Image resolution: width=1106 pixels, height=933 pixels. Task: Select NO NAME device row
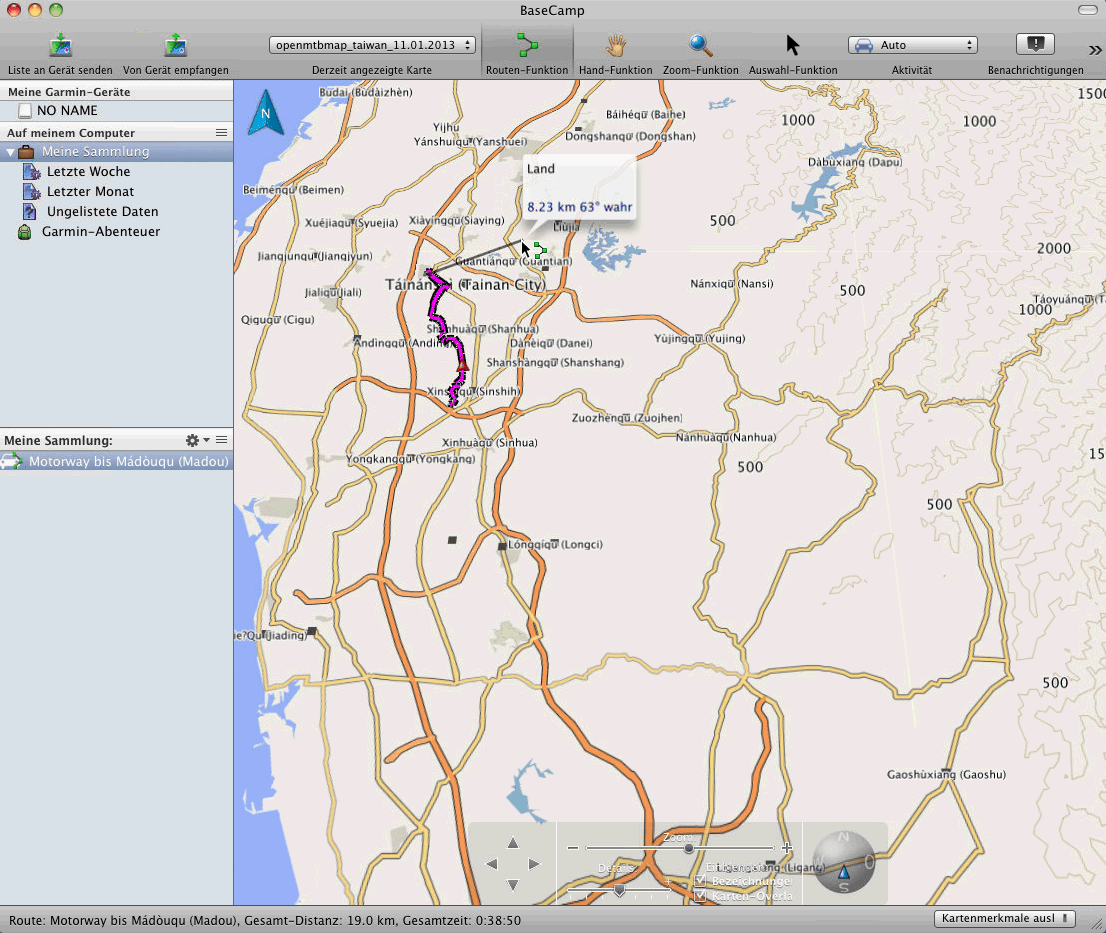[116, 111]
